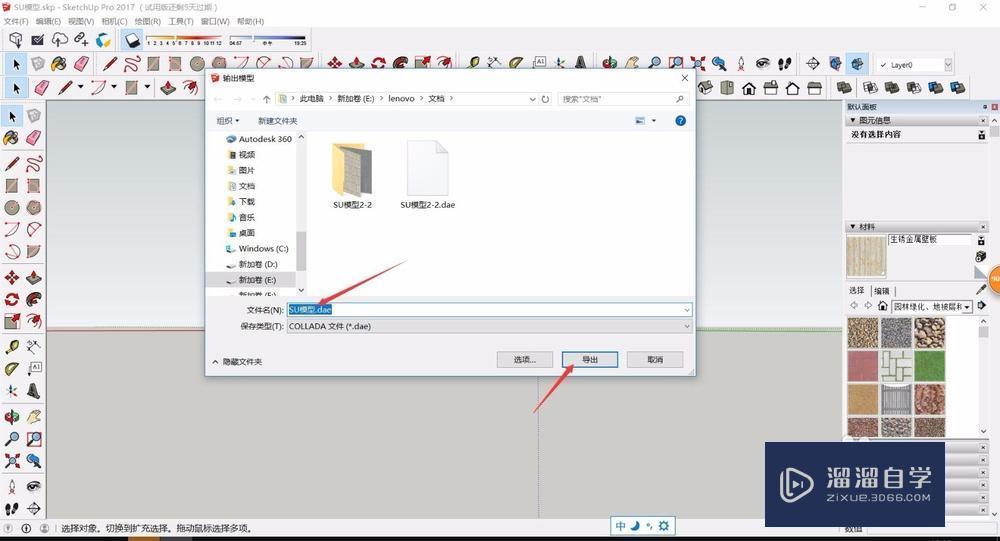Click the cloud upload Share Model icon
Image resolution: width=1000 pixels, height=541 pixels.
tap(59, 40)
